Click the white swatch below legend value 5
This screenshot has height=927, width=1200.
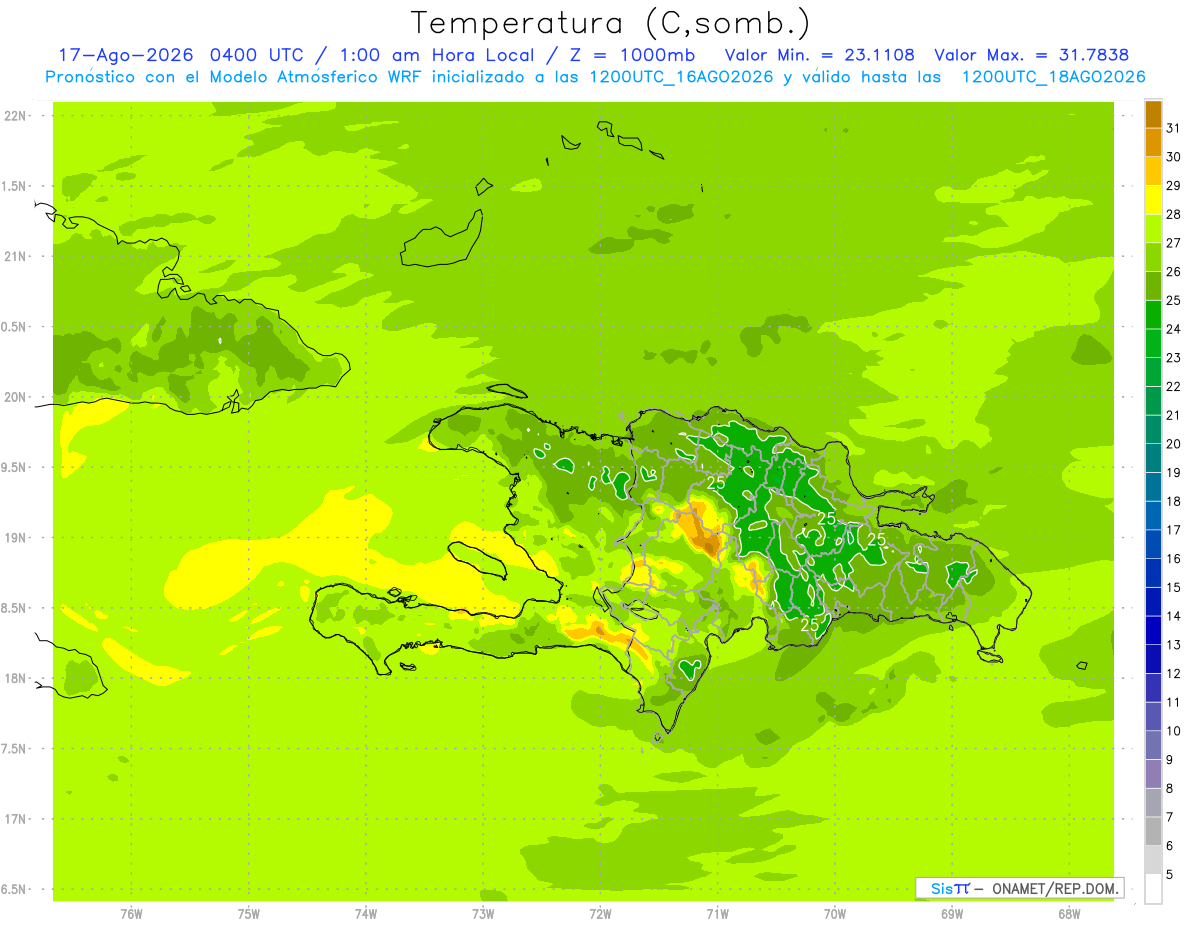(x=1153, y=889)
